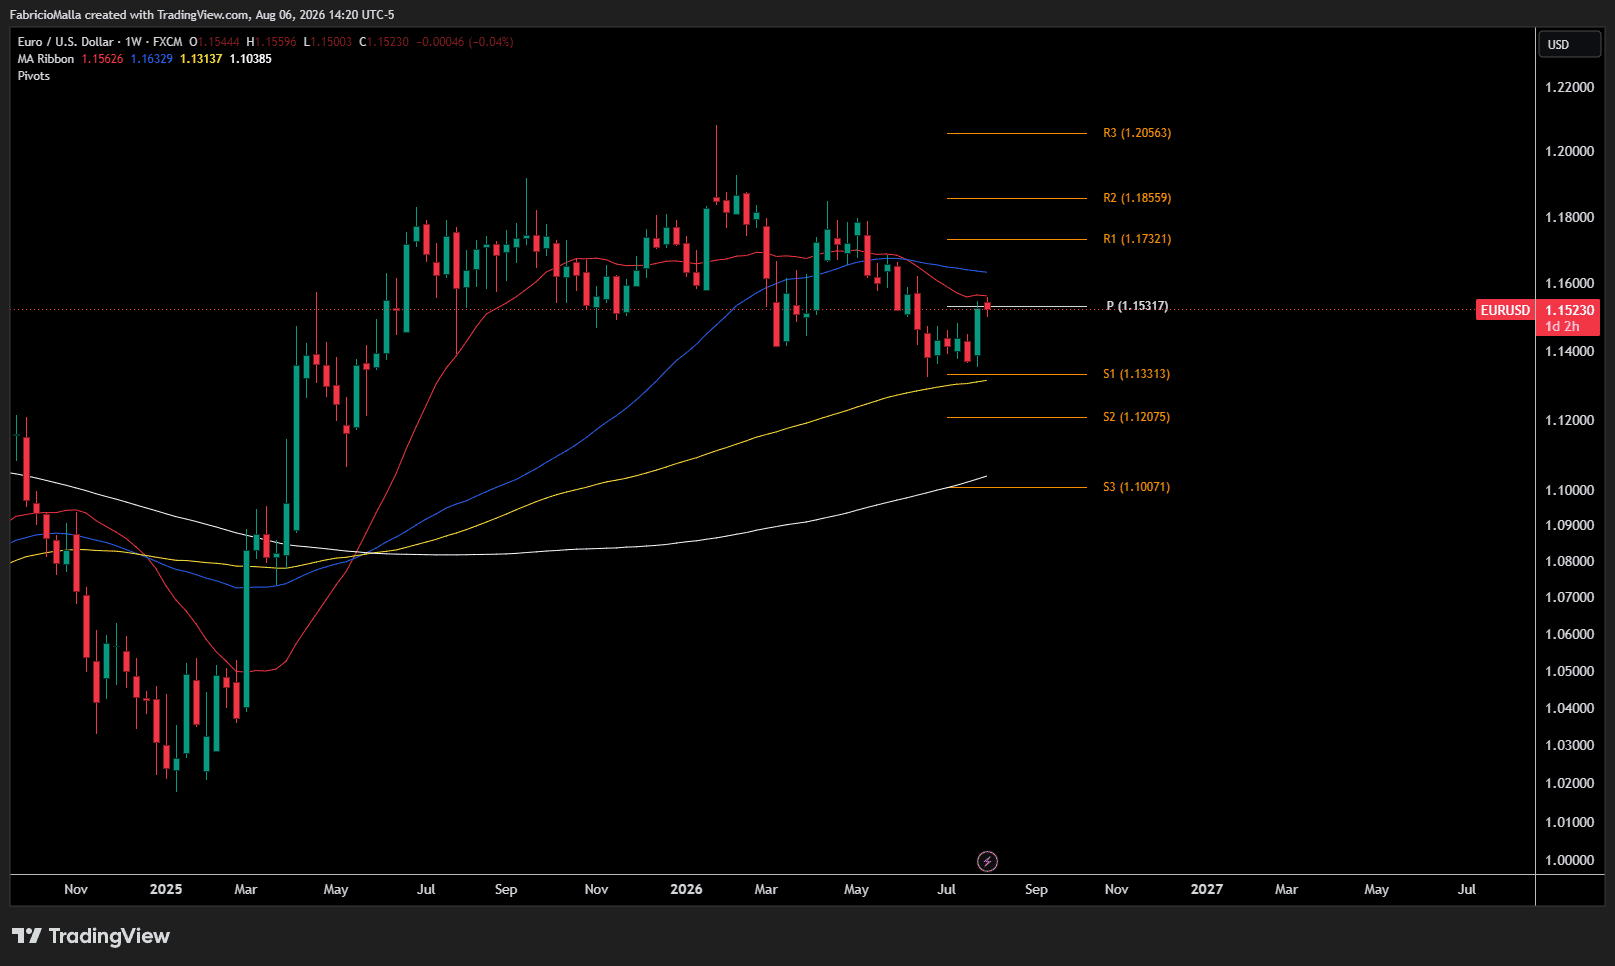Click the red EURUSD symbol tag
This screenshot has width=1615, height=966.
click(x=1505, y=310)
